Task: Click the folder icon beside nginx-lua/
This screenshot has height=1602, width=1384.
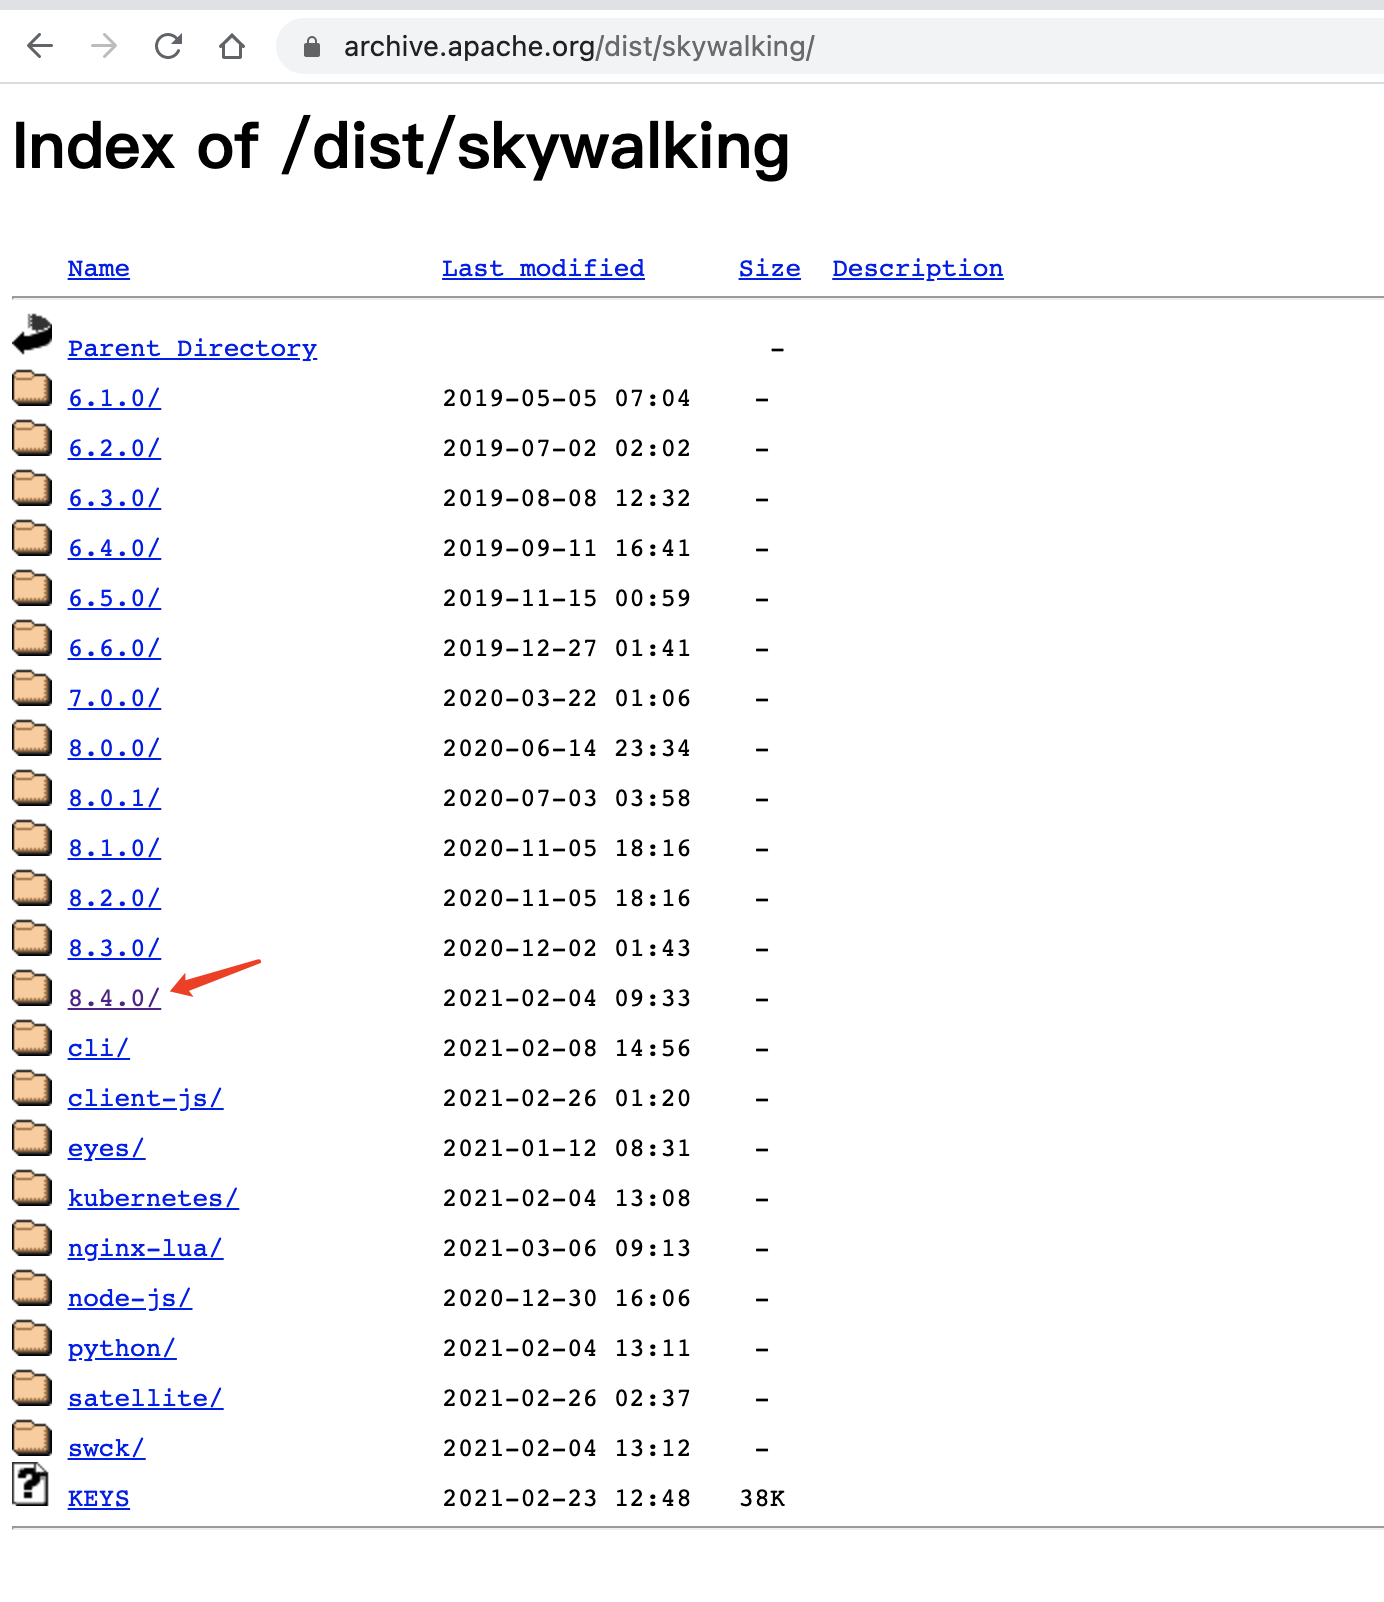Action: [32, 1238]
